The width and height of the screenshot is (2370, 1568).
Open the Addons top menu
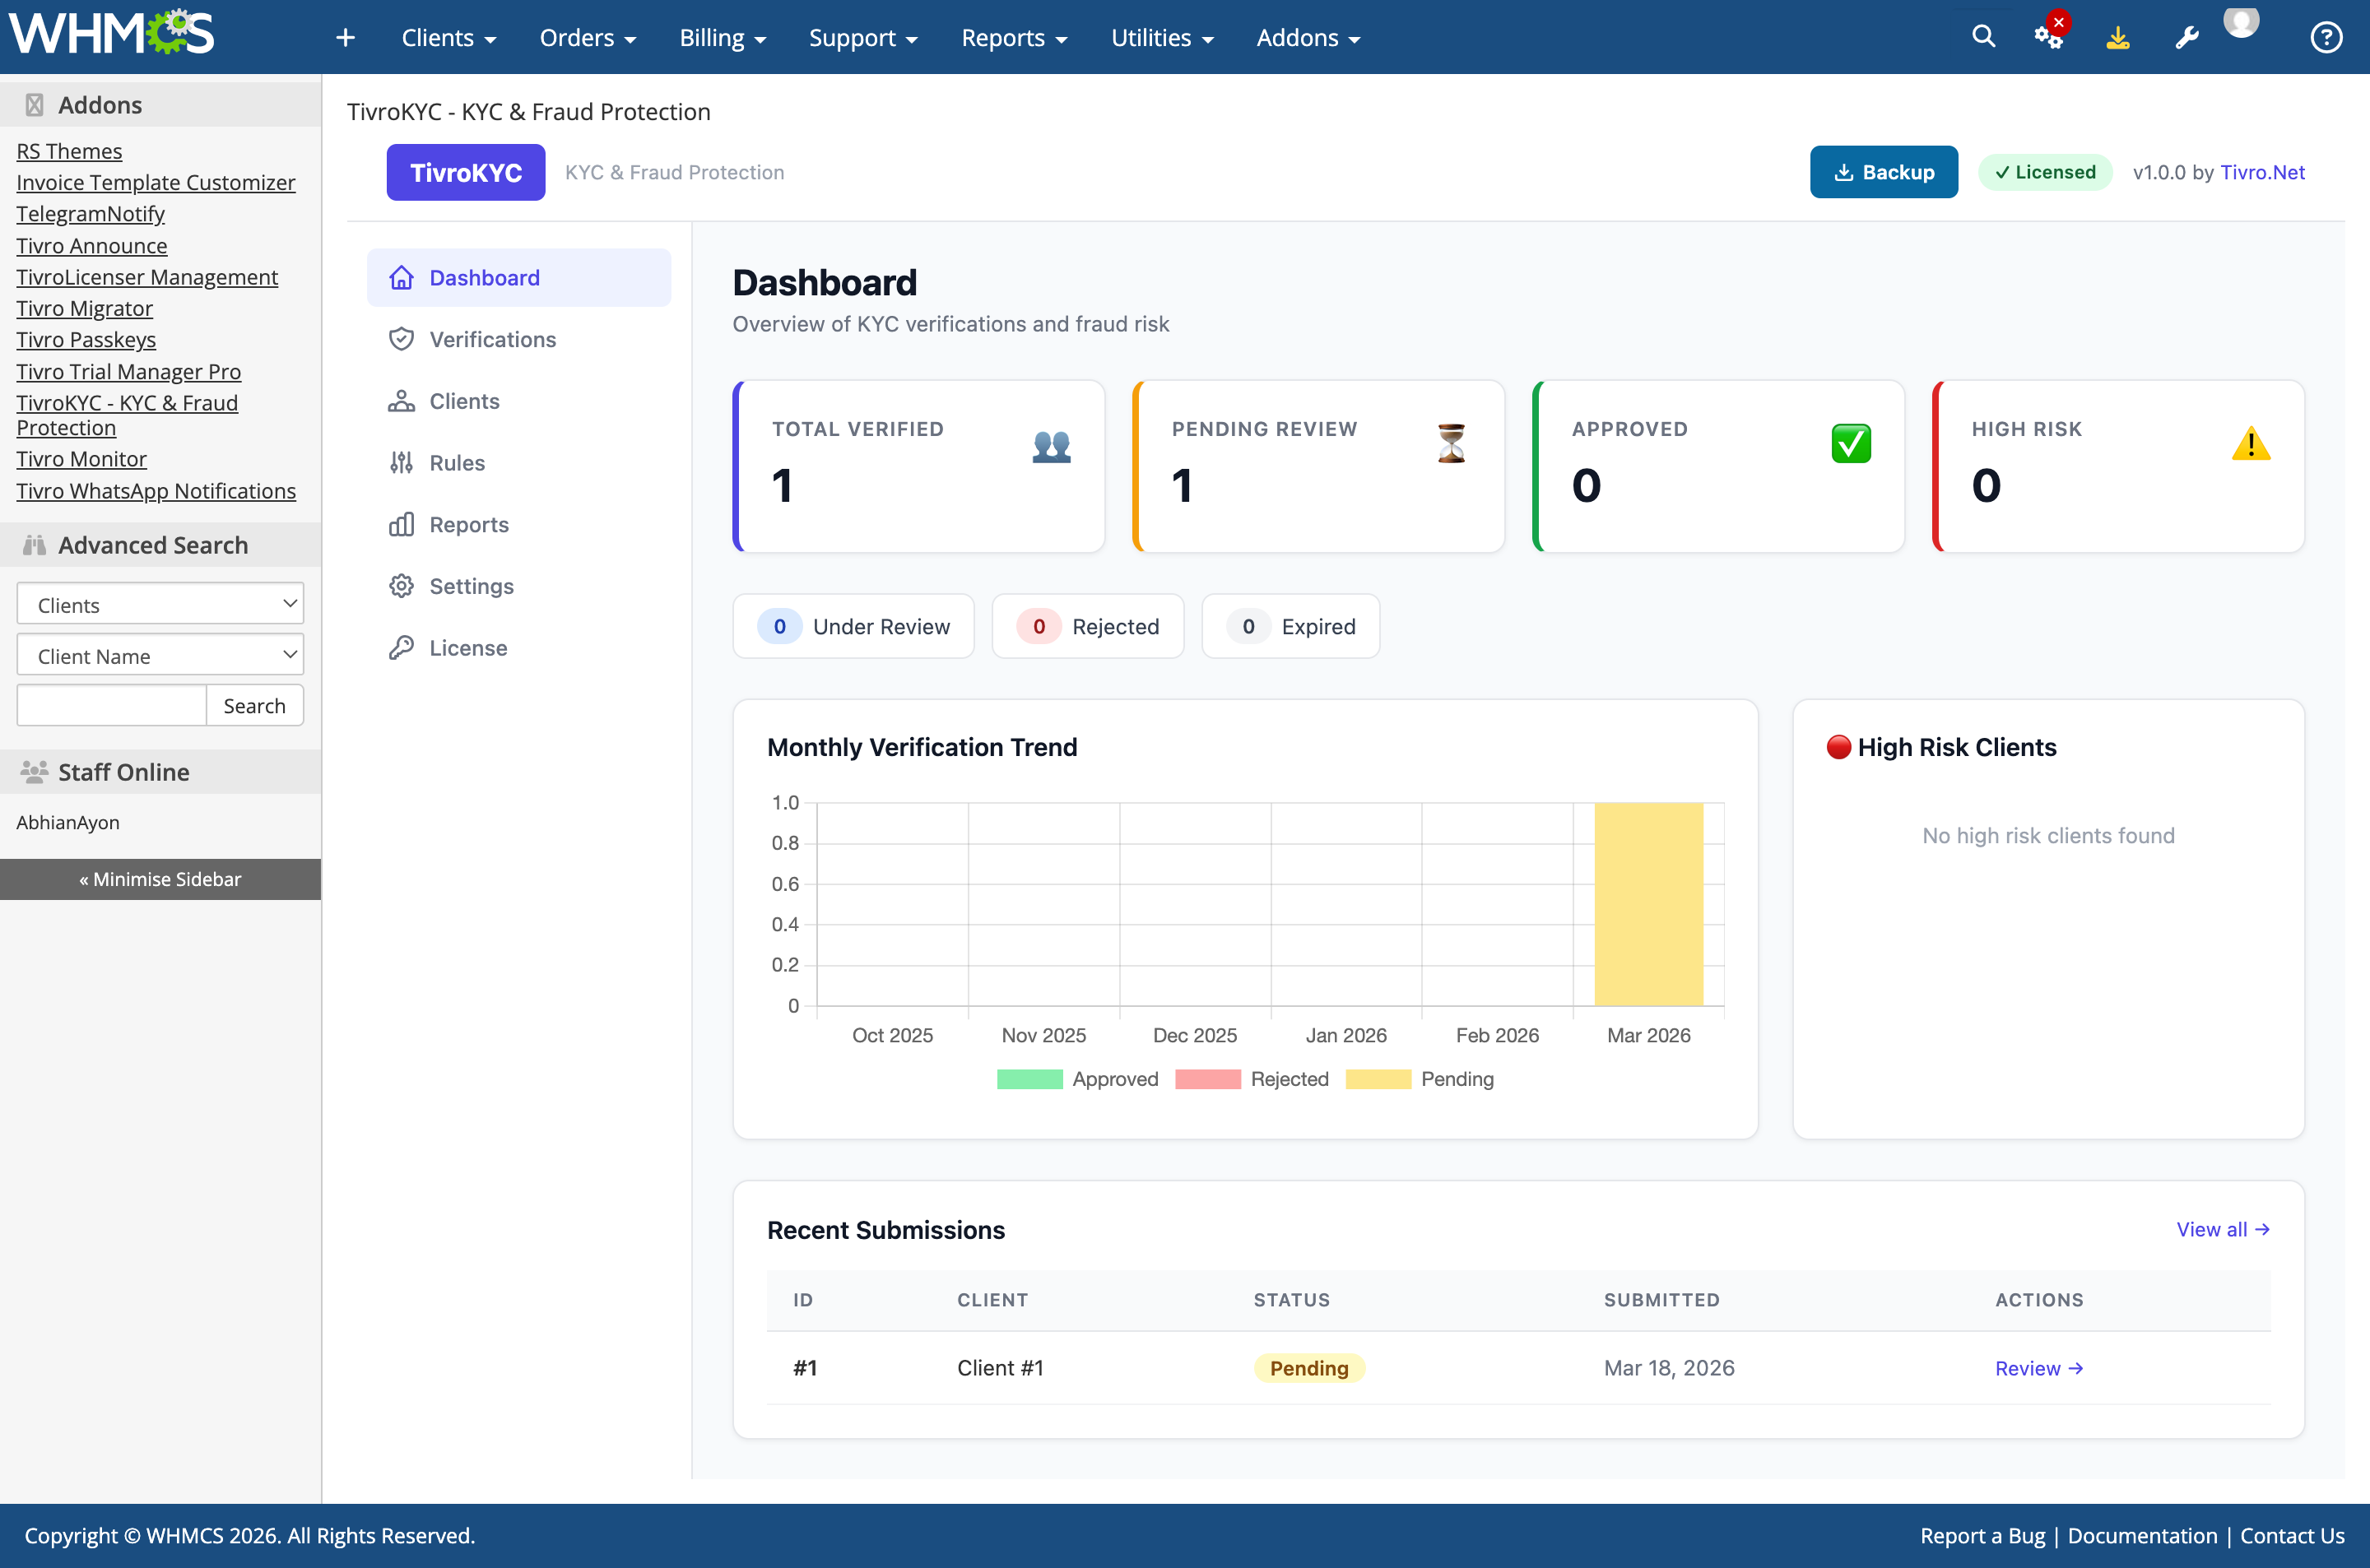tap(1307, 38)
